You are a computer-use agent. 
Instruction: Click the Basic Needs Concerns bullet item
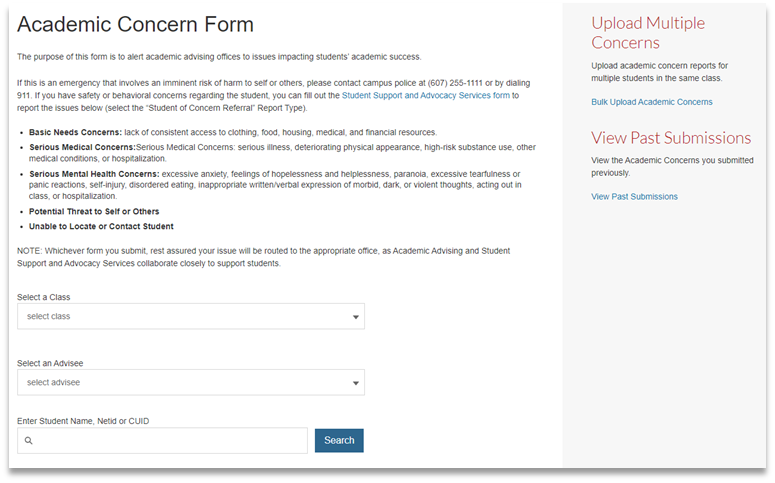tap(232, 132)
